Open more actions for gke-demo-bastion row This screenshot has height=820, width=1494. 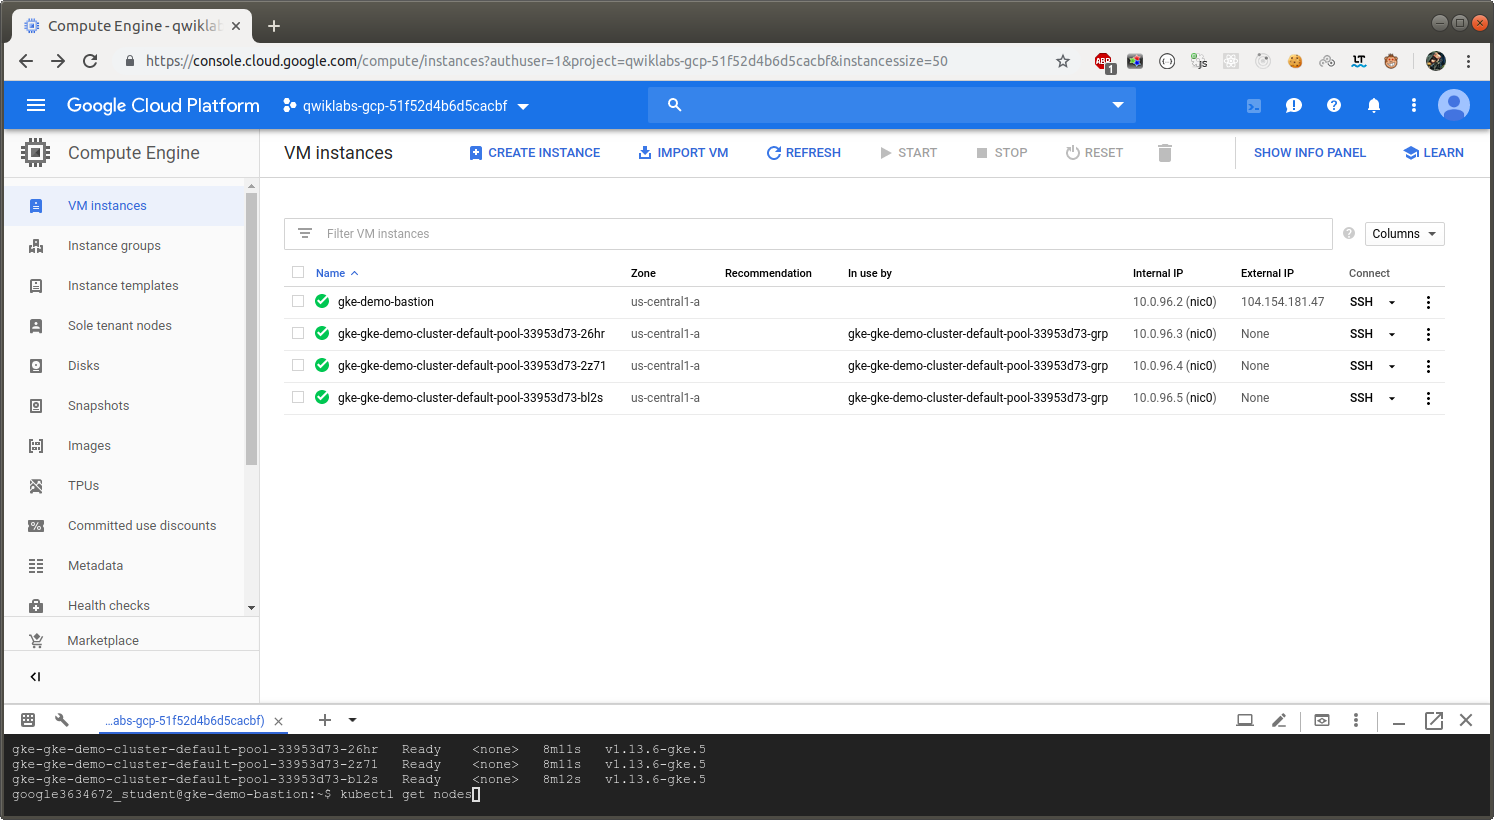1428,302
